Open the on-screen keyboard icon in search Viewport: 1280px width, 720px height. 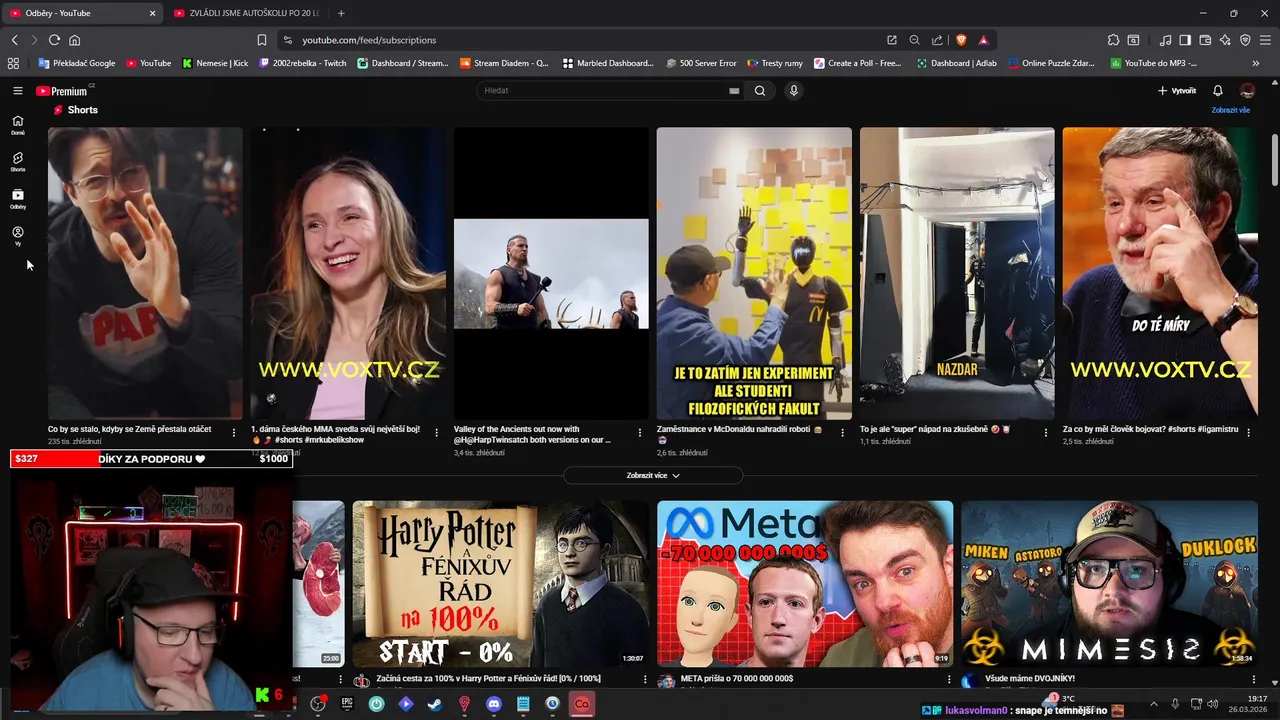point(734,91)
